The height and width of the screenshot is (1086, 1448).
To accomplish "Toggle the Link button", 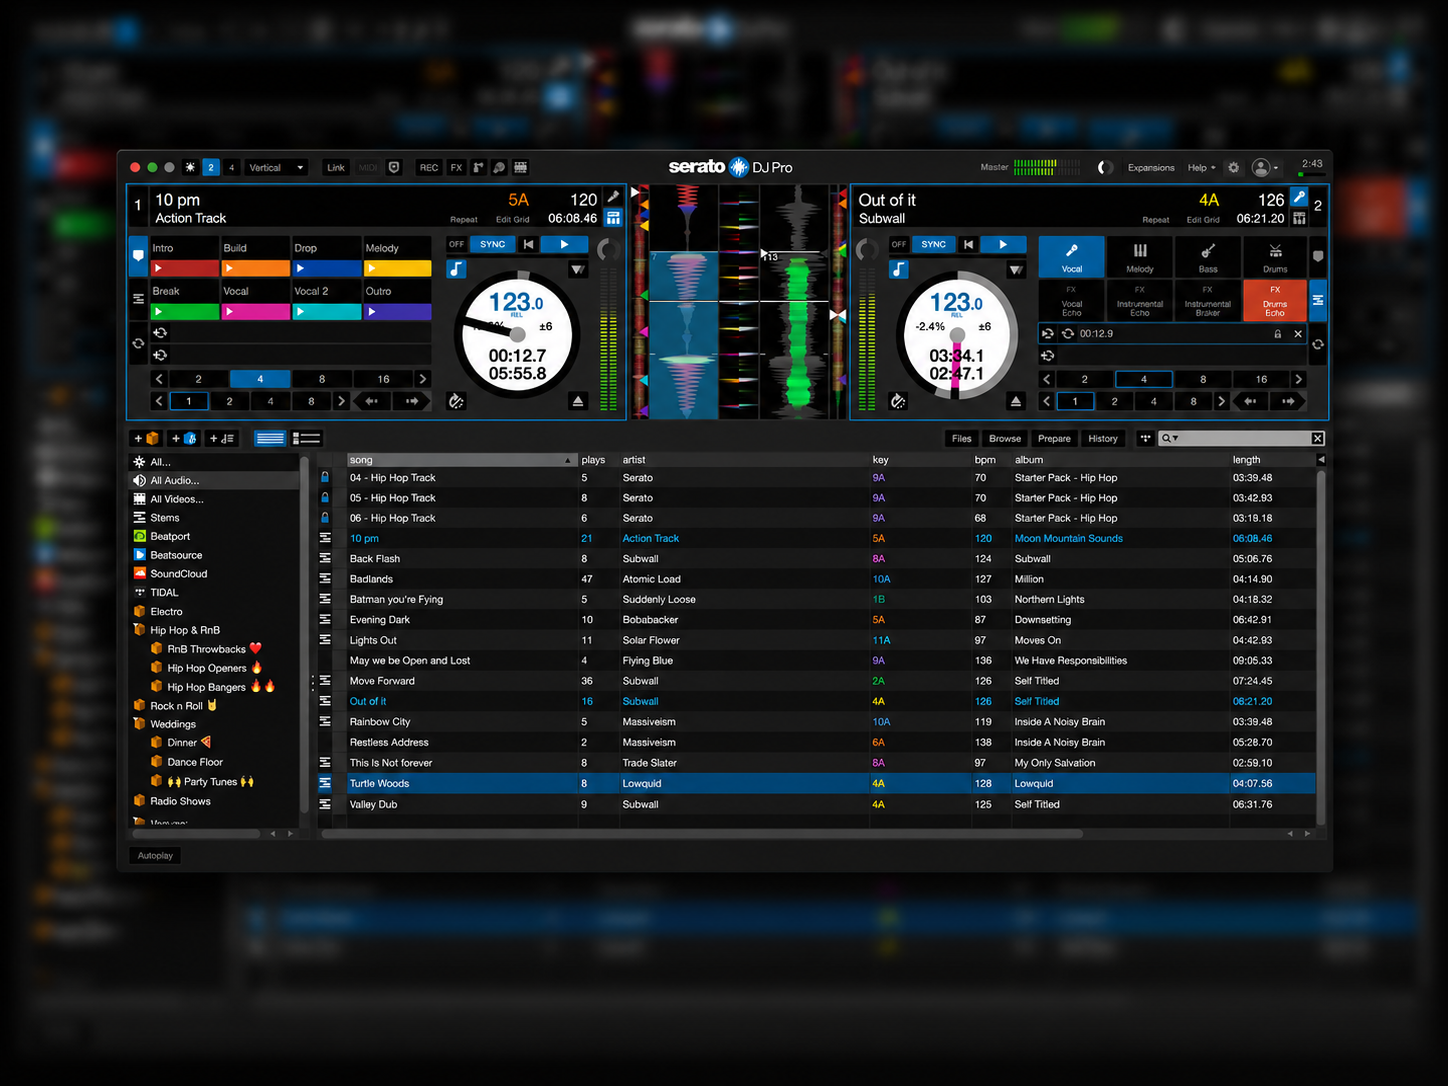I will [336, 167].
